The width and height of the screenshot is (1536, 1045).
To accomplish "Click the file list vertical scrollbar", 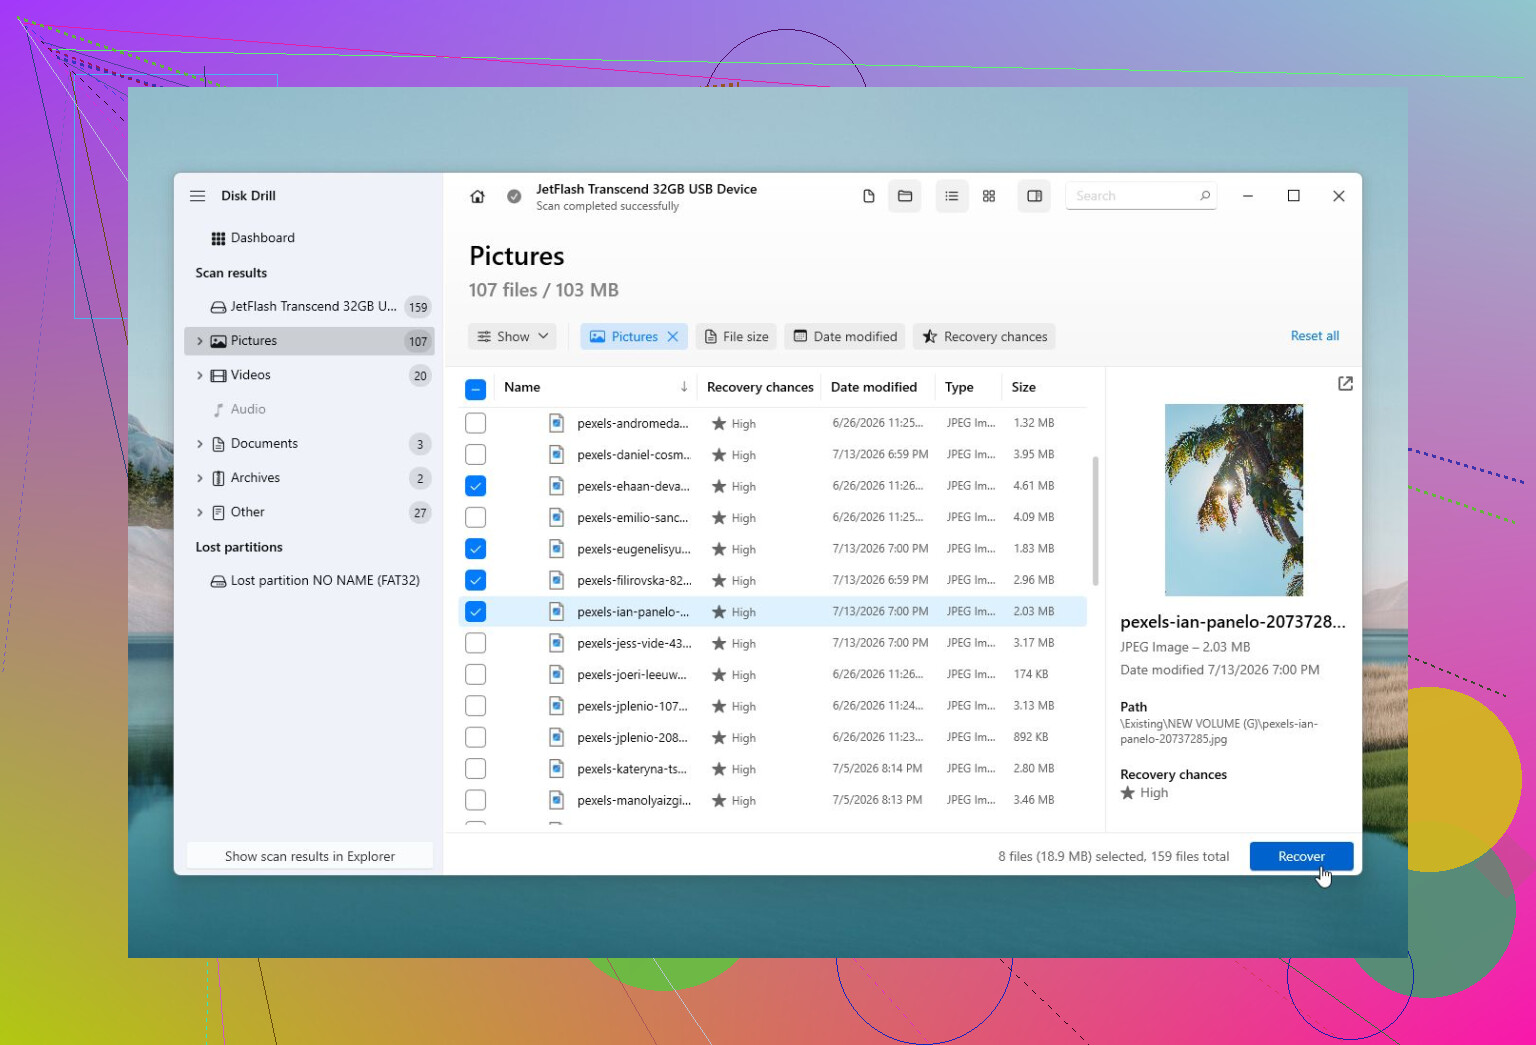I will point(1095,520).
